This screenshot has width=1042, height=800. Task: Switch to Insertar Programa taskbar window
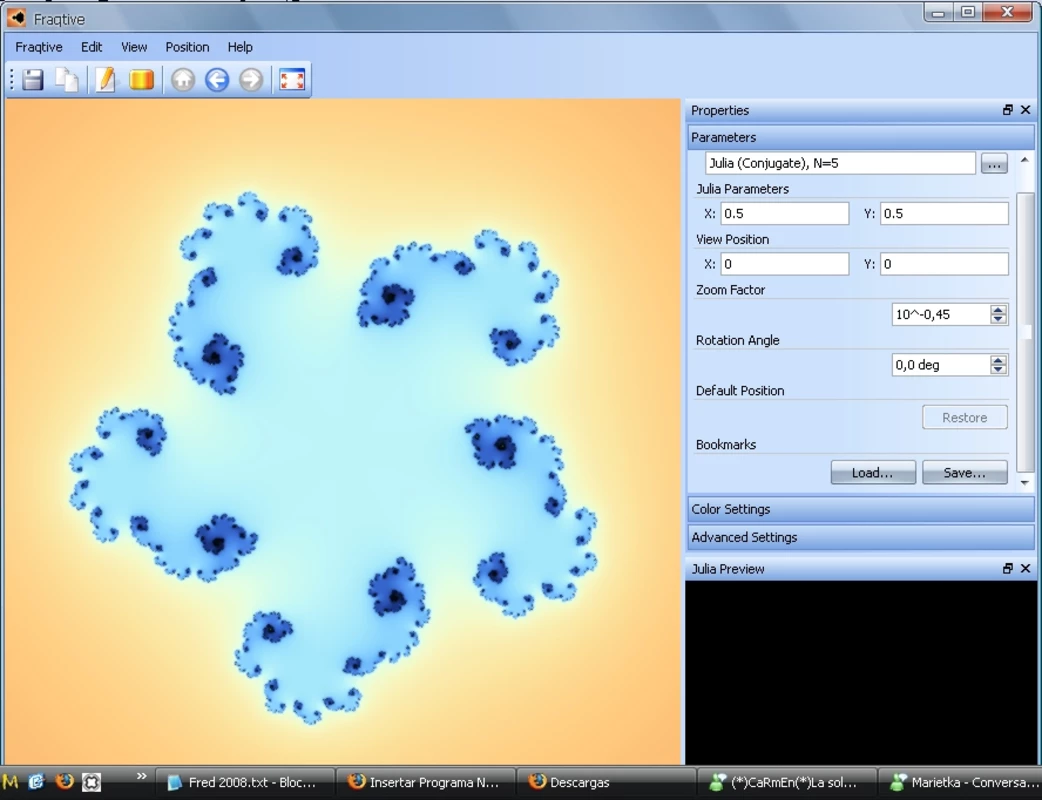tap(425, 782)
